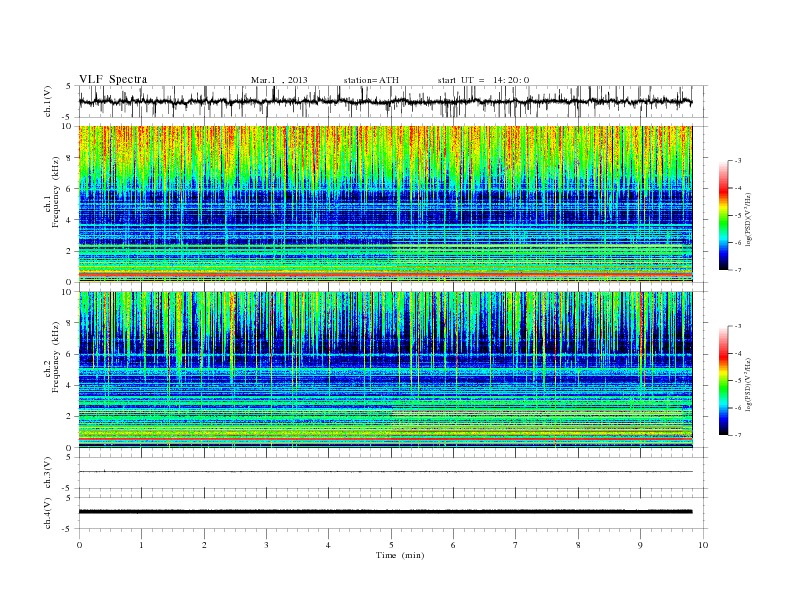Screen dimensions: 792x612
Task: Click the "ch.1(V)" waveform axis label
Action: [x=47, y=101]
